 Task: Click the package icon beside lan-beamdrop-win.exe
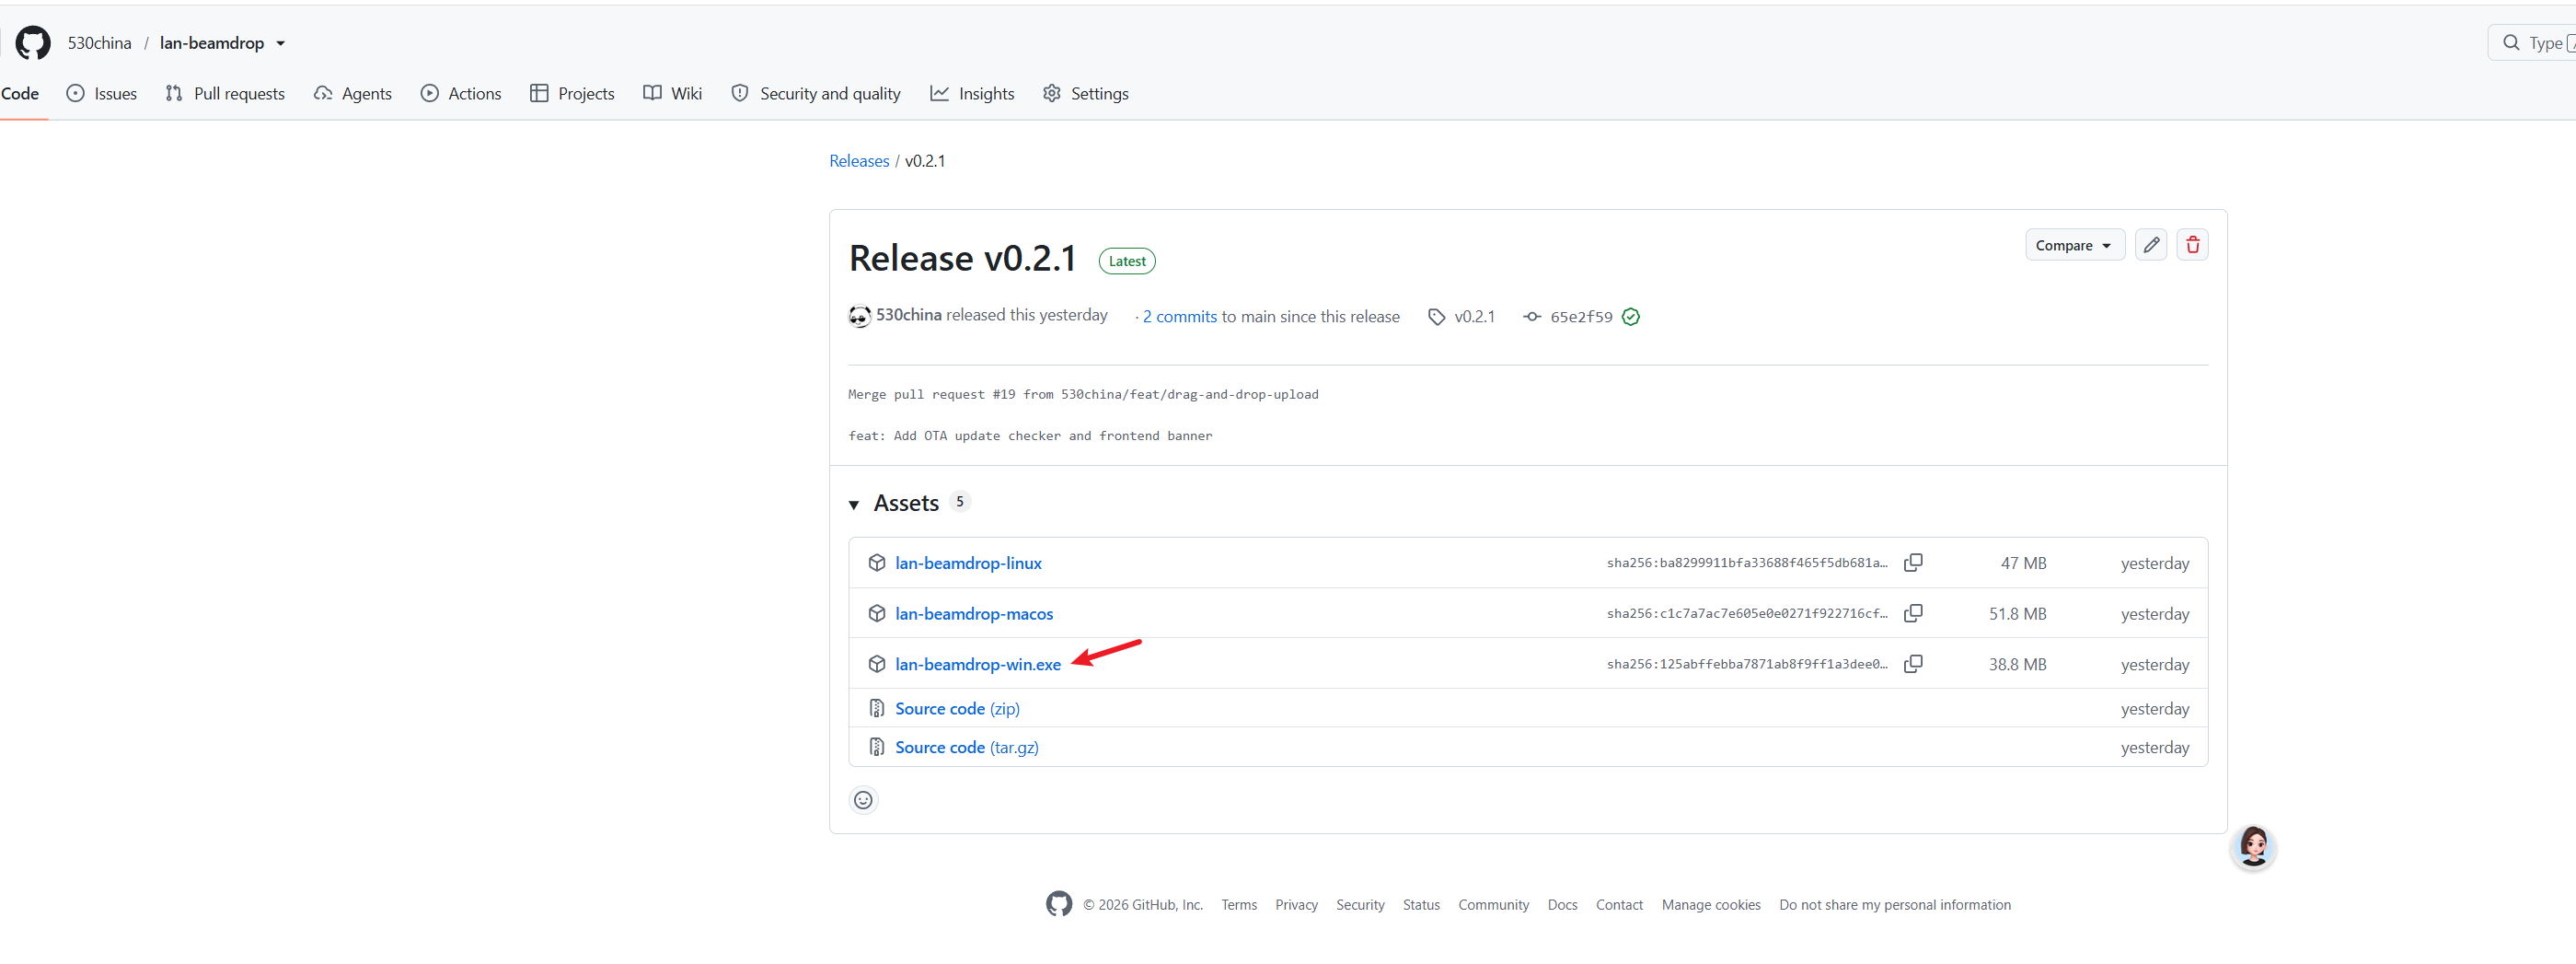877,665
